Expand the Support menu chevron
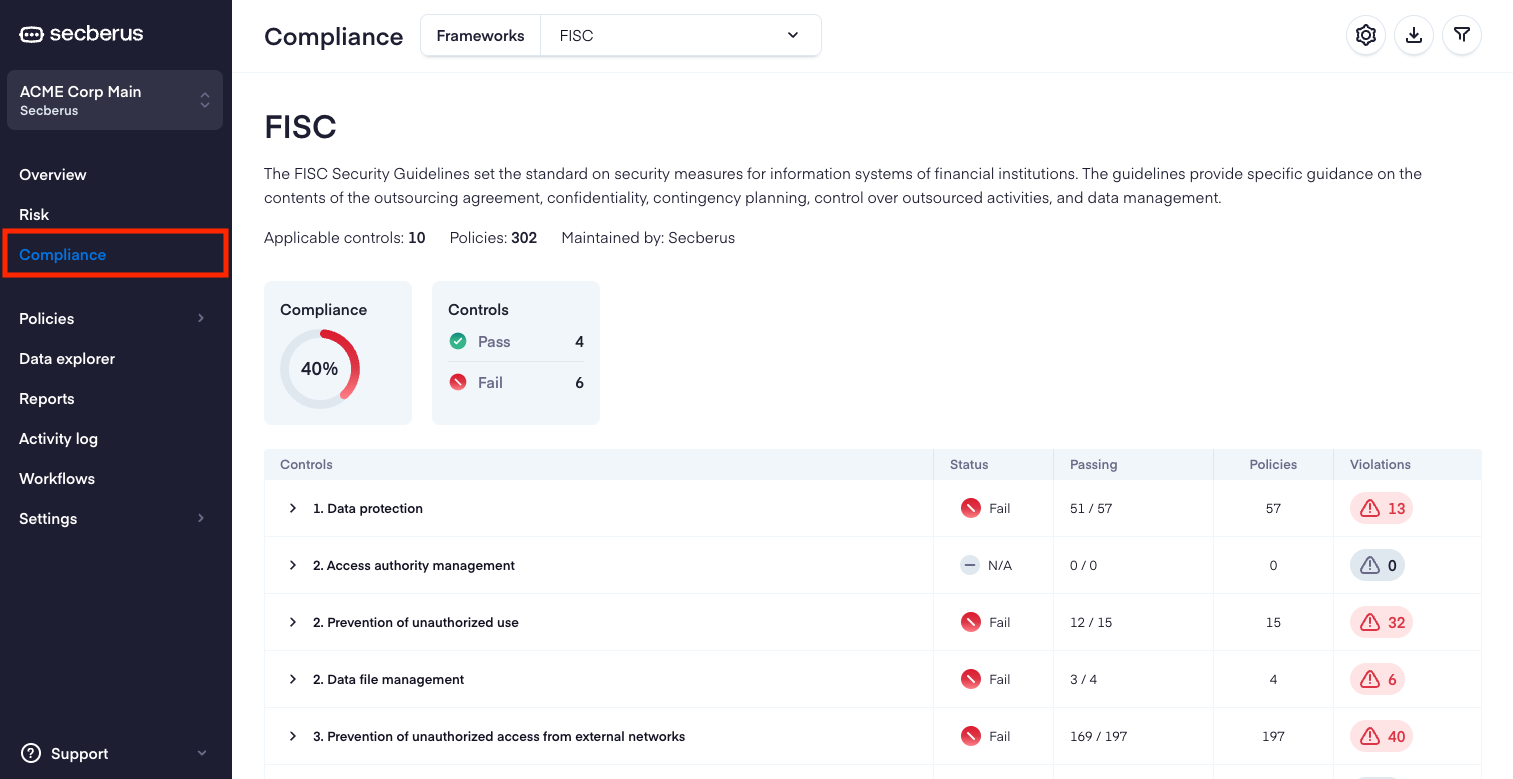 (202, 753)
